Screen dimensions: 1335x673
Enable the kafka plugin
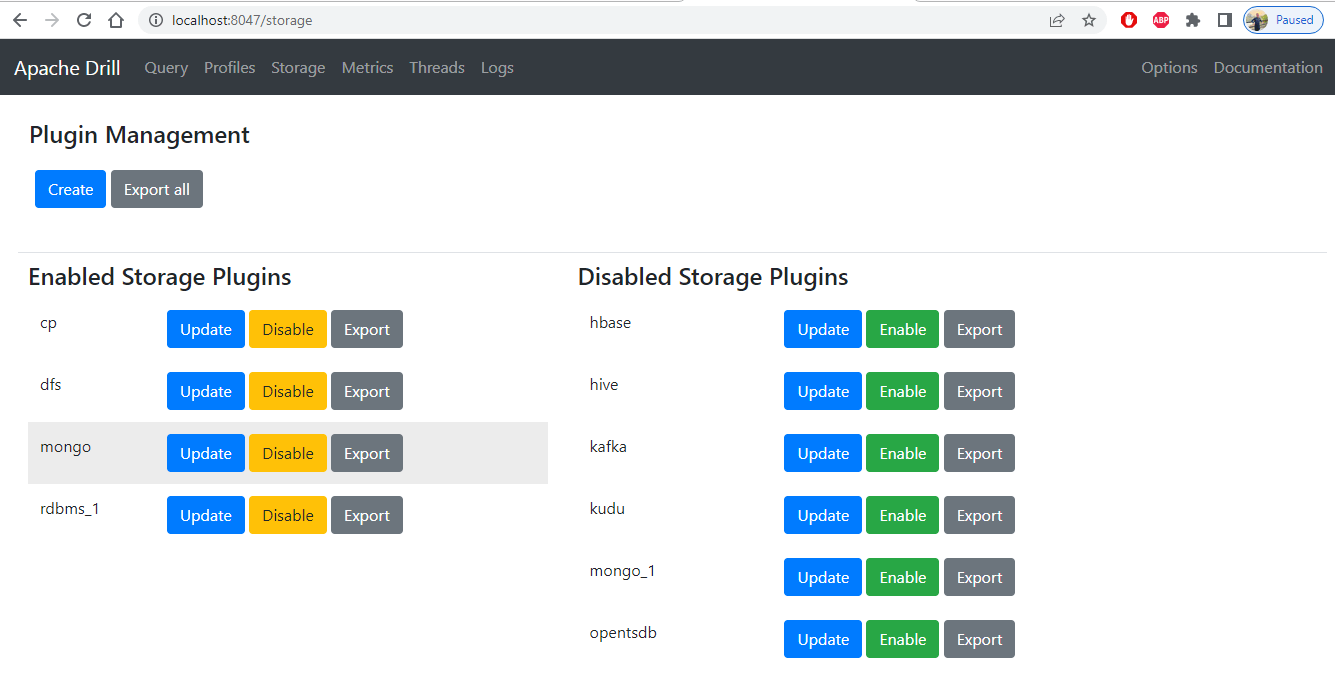point(903,453)
